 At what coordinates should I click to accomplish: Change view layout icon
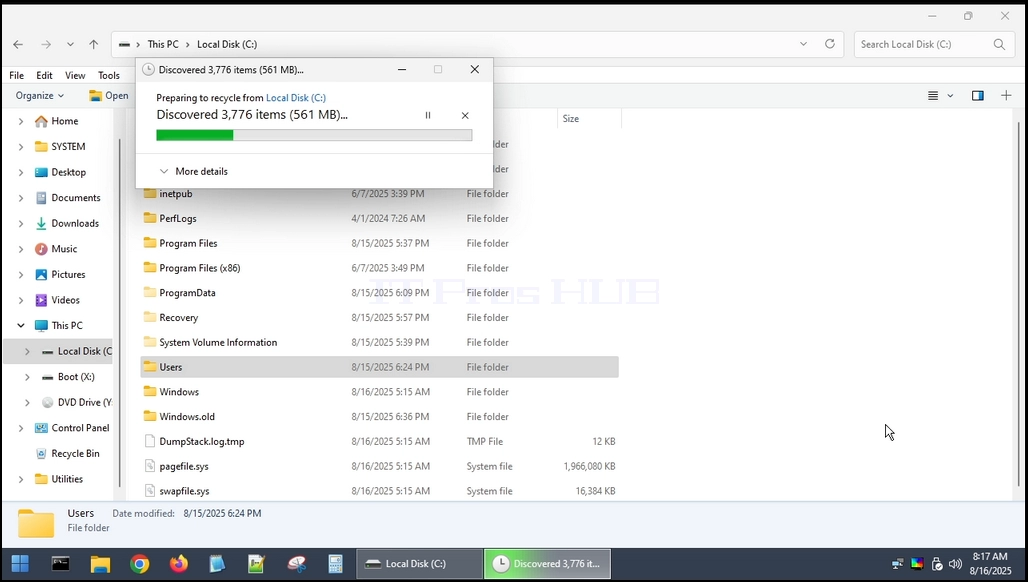click(933, 96)
